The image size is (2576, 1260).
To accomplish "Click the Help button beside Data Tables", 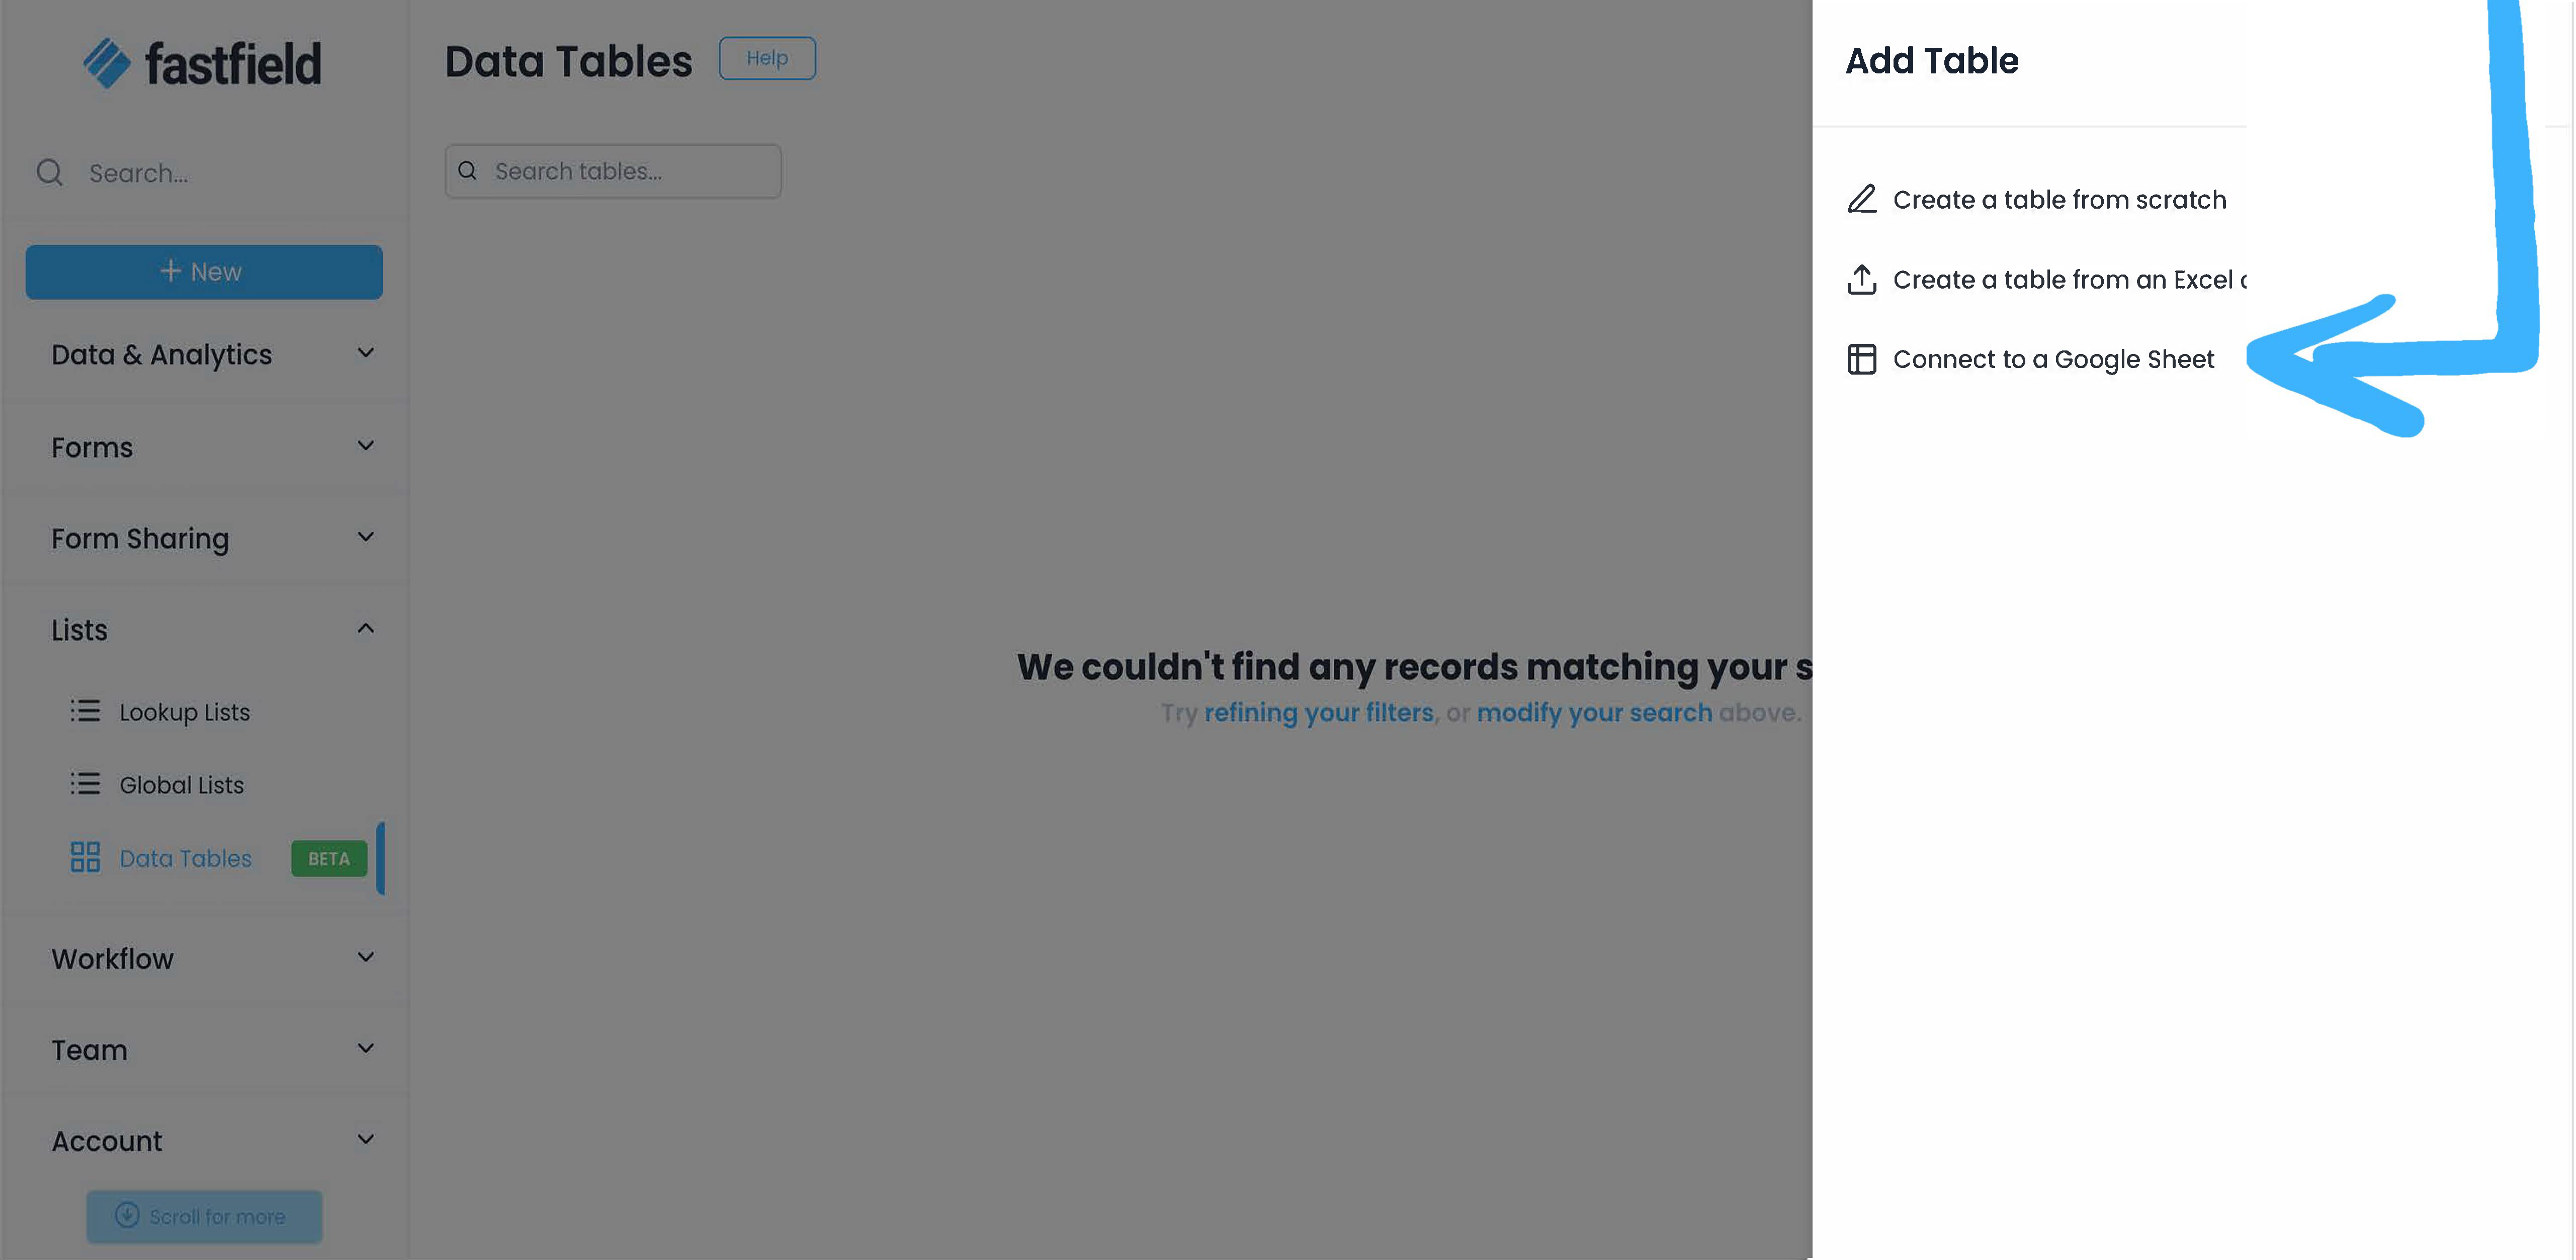I will [767, 58].
